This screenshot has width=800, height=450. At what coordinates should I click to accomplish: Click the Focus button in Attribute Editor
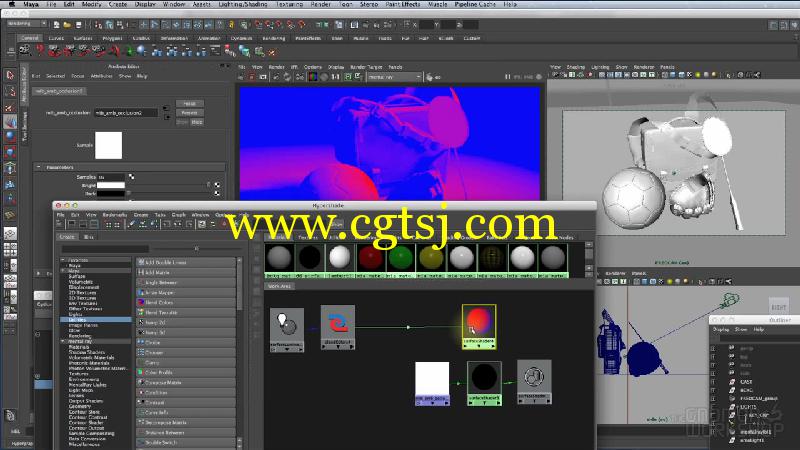189,104
